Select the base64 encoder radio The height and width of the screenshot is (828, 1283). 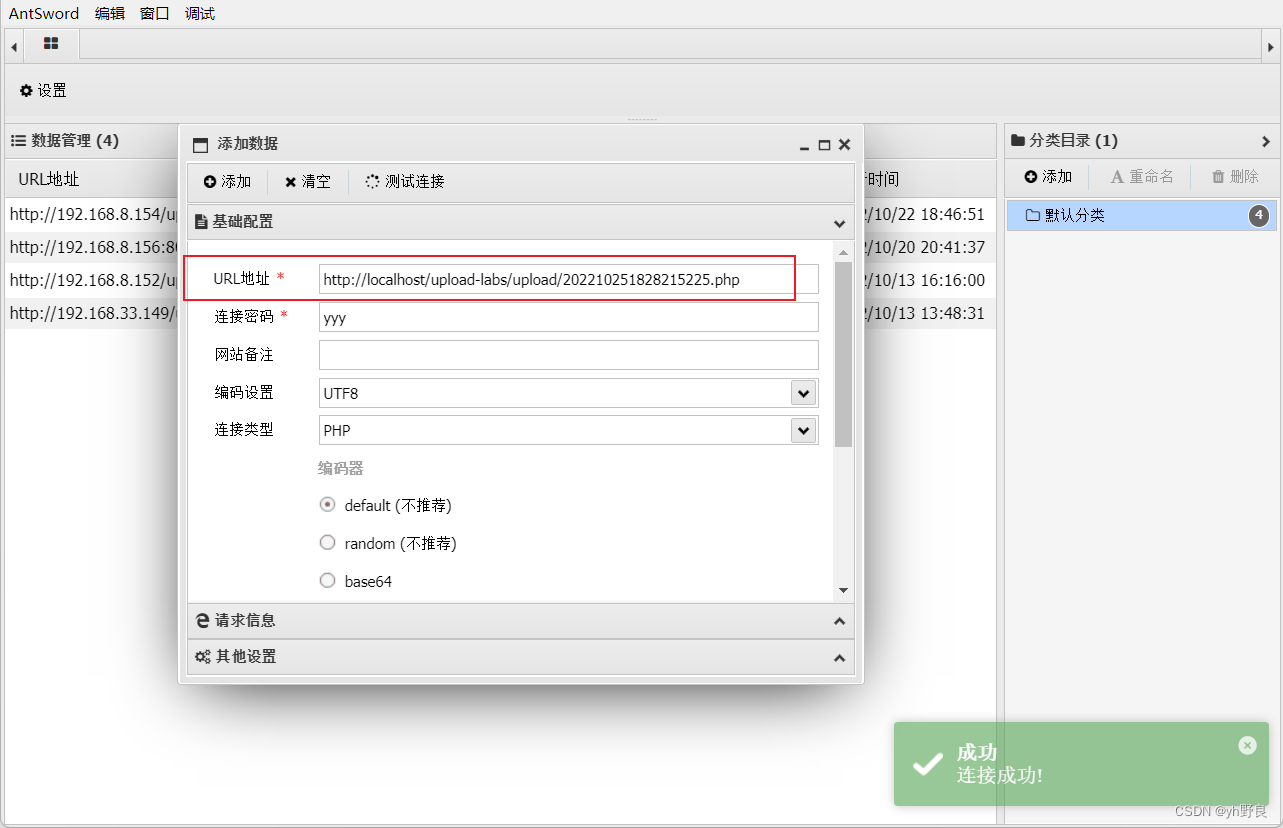(327, 580)
